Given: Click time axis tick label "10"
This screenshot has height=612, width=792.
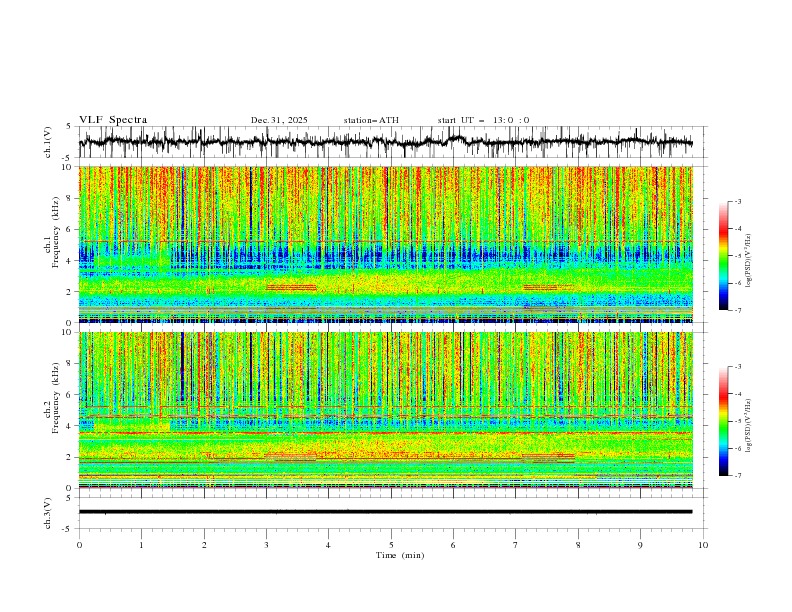Looking at the screenshot, I should [703, 545].
